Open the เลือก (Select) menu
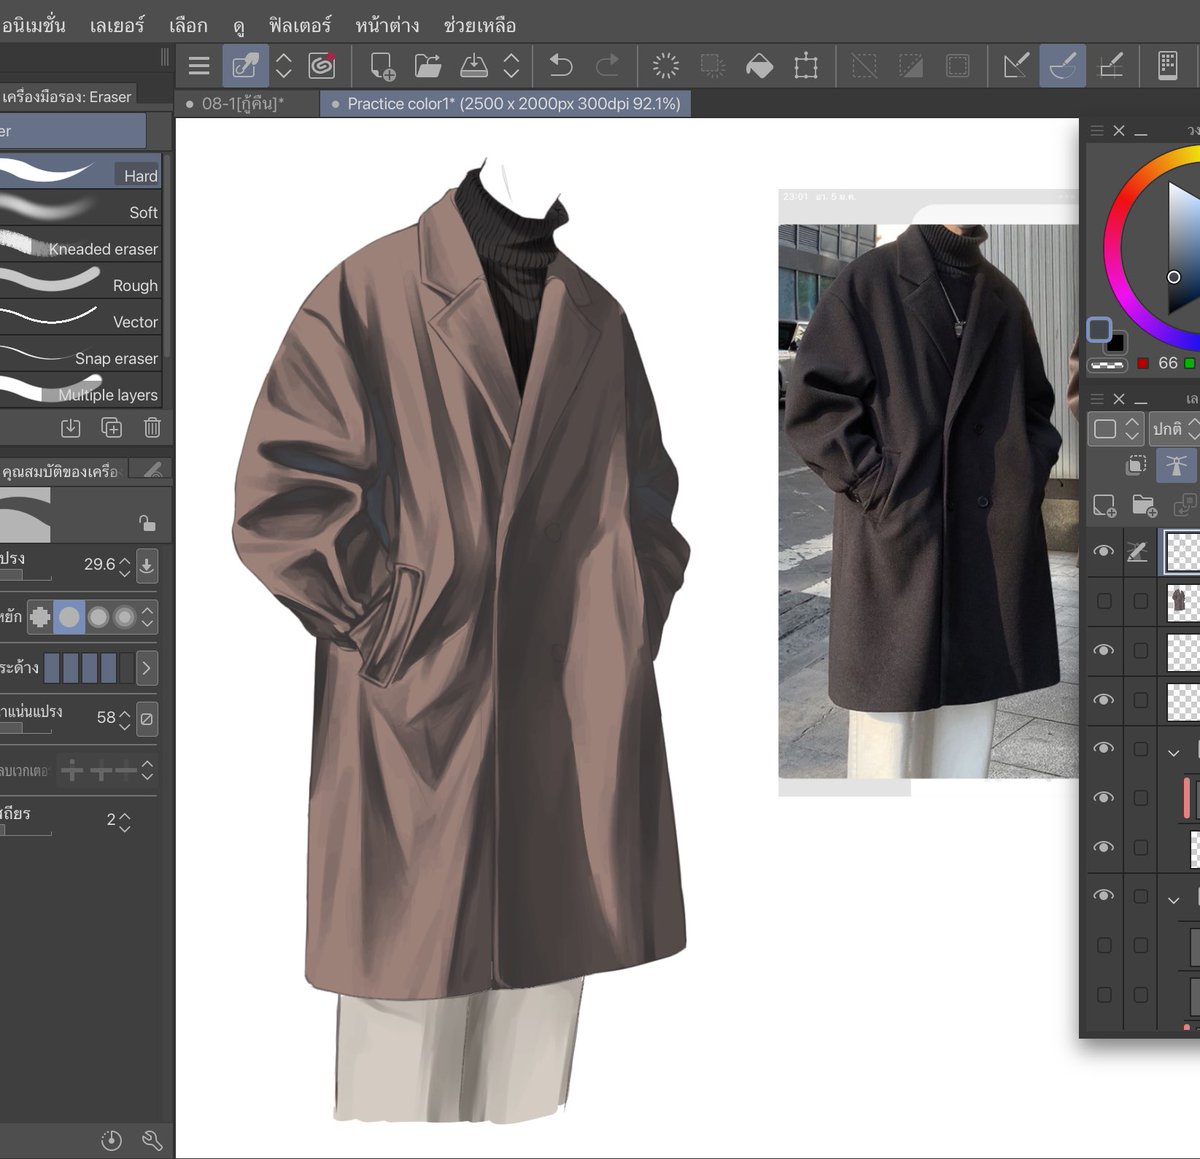 click(x=188, y=25)
